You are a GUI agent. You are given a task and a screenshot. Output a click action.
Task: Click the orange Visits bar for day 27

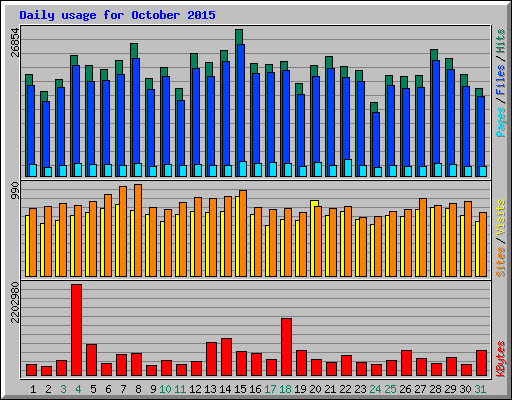(423, 237)
